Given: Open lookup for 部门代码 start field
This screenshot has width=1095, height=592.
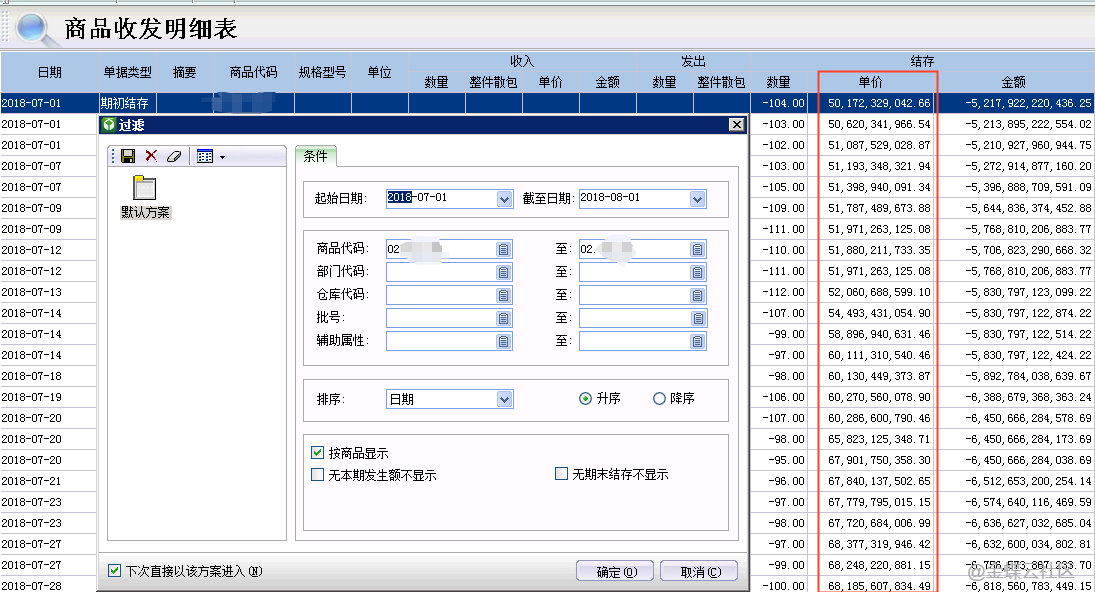Looking at the screenshot, I should [x=504, y=272].
